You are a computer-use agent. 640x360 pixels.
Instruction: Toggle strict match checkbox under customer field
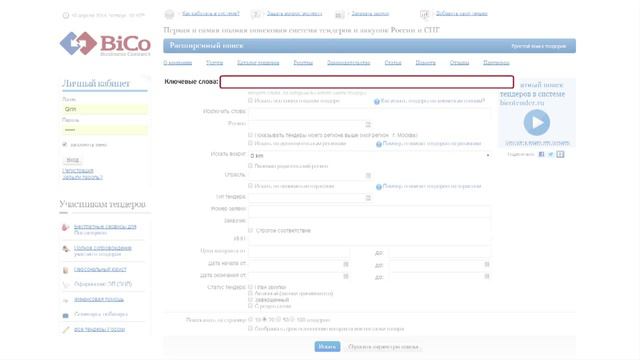point(250,230)
